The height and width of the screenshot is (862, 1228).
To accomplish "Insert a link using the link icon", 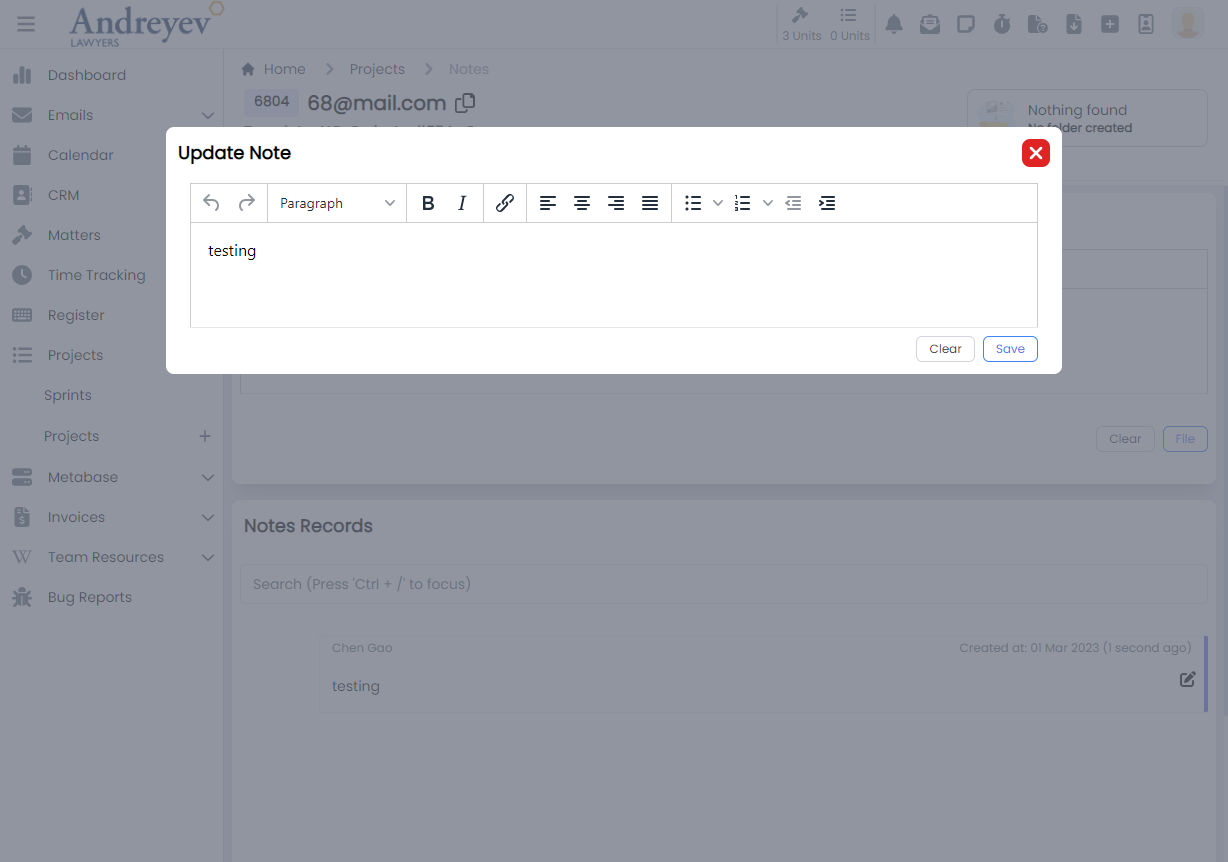I will [505, 203].
